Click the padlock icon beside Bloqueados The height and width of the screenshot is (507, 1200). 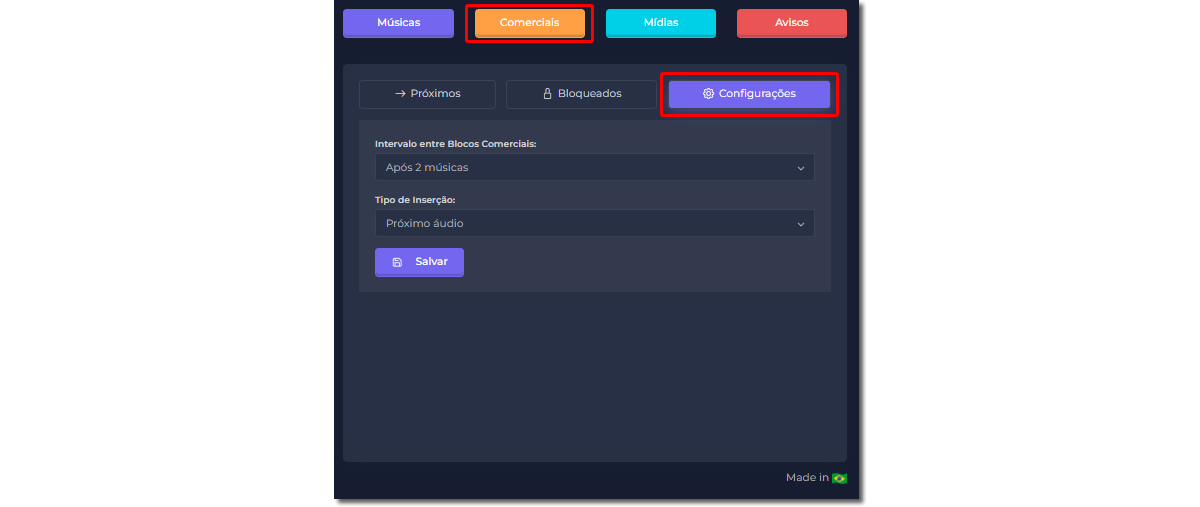[x=547, y=94]
